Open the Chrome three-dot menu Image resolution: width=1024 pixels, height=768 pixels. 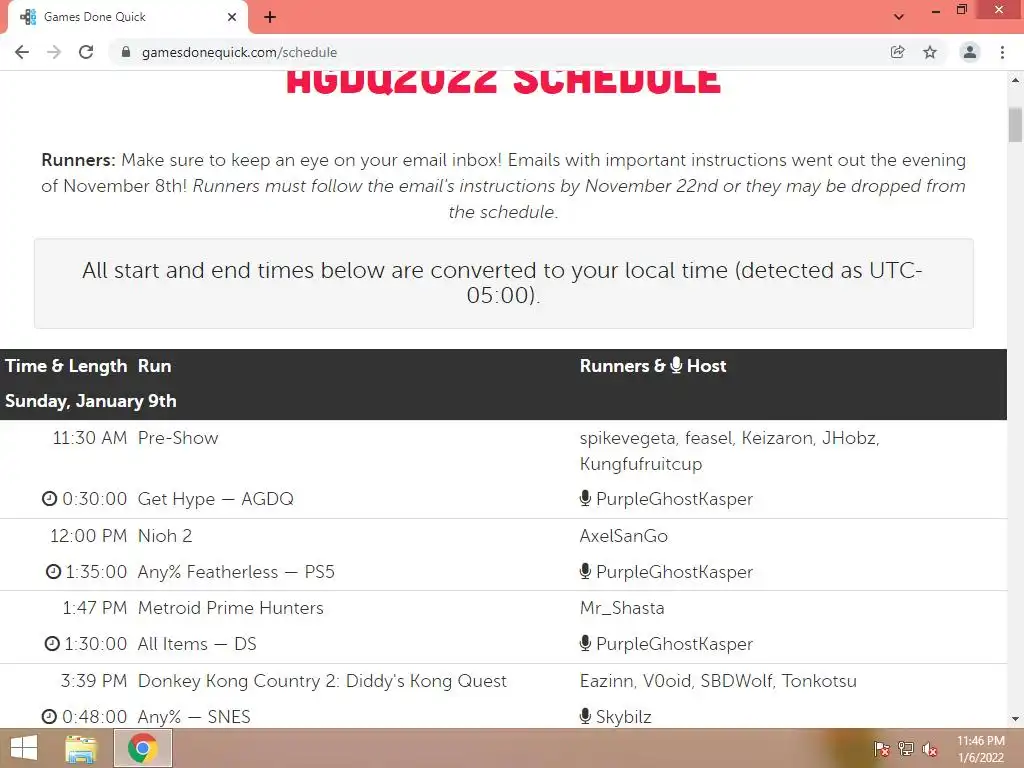pos(1002,52)
